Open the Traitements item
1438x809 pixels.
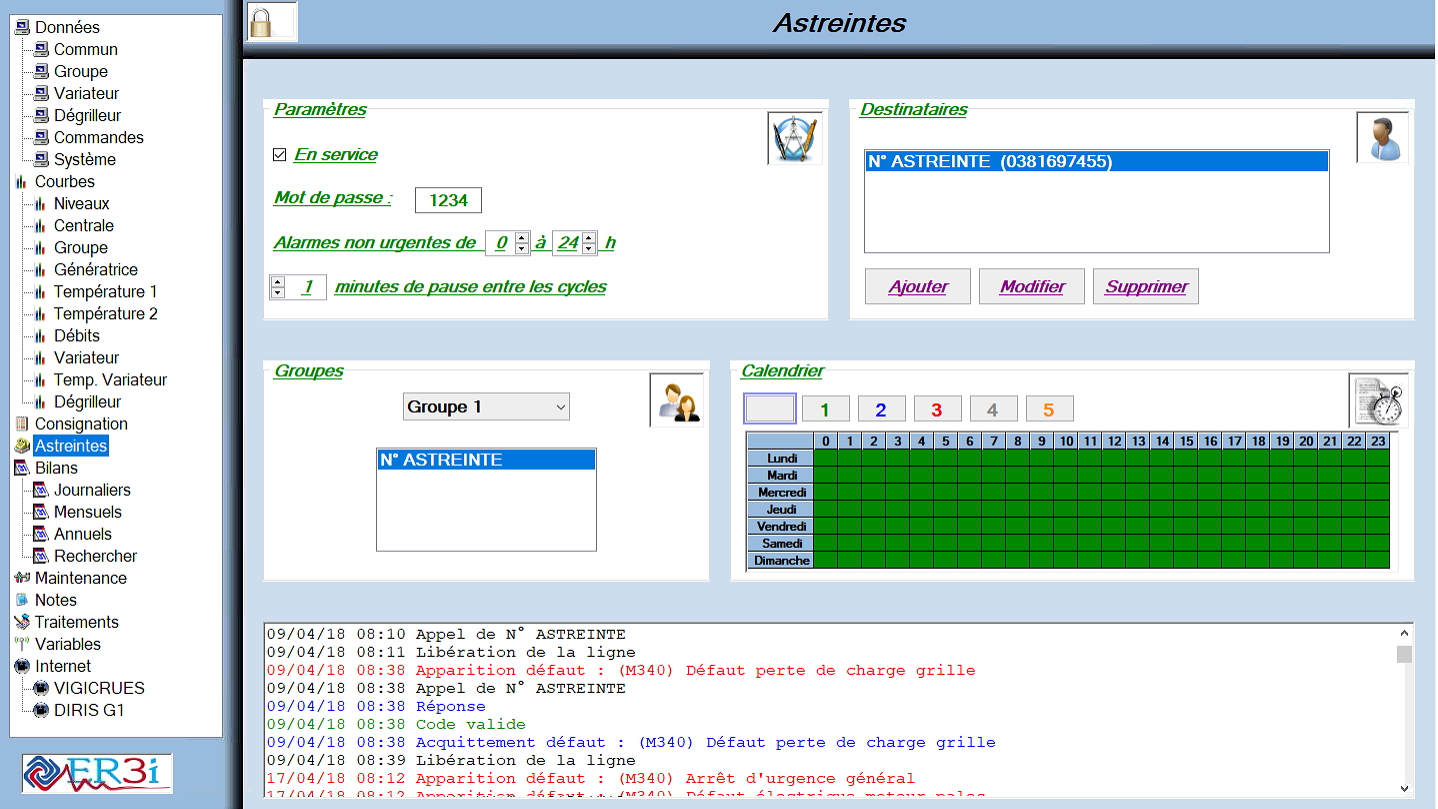[76, 621]
